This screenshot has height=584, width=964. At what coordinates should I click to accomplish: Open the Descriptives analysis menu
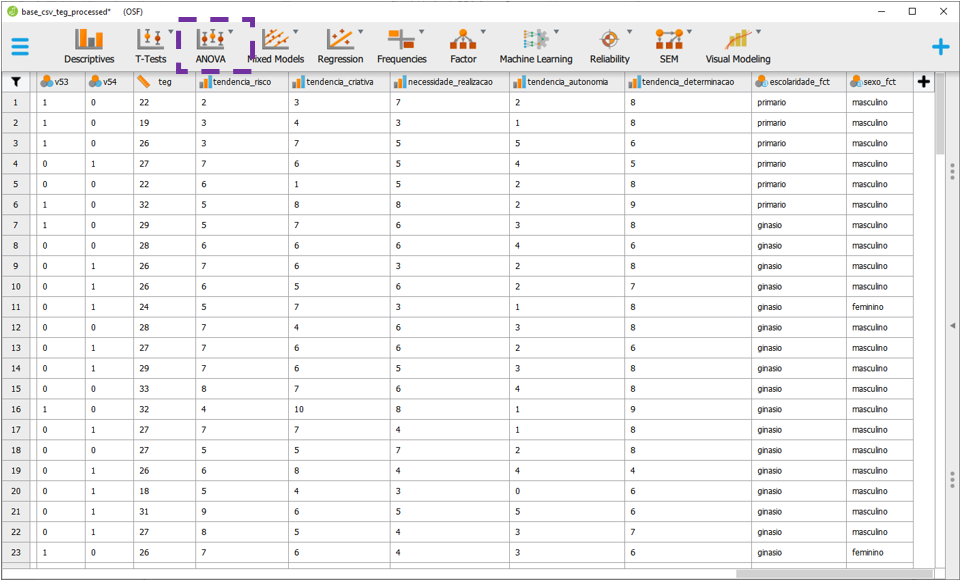pos(89,46)
